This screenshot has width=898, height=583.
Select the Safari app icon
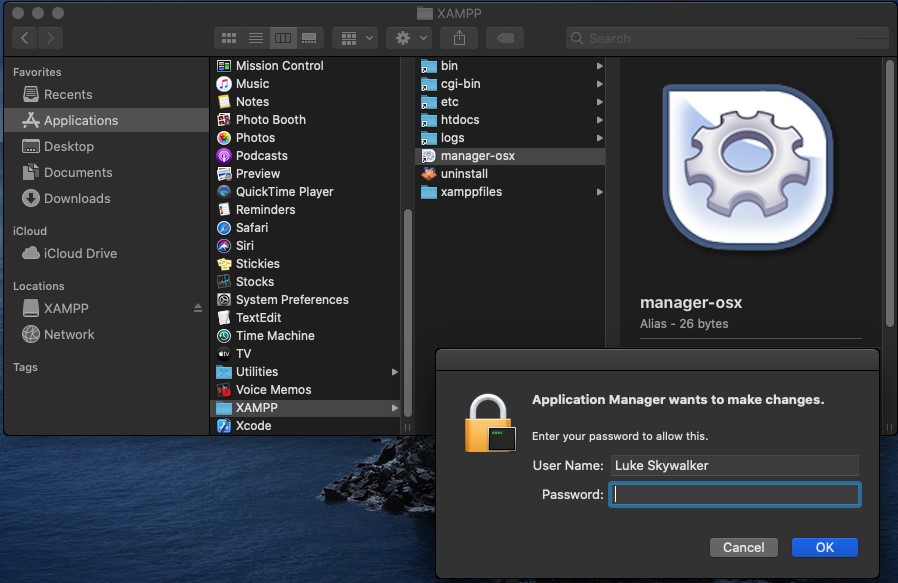coord(224,228)
